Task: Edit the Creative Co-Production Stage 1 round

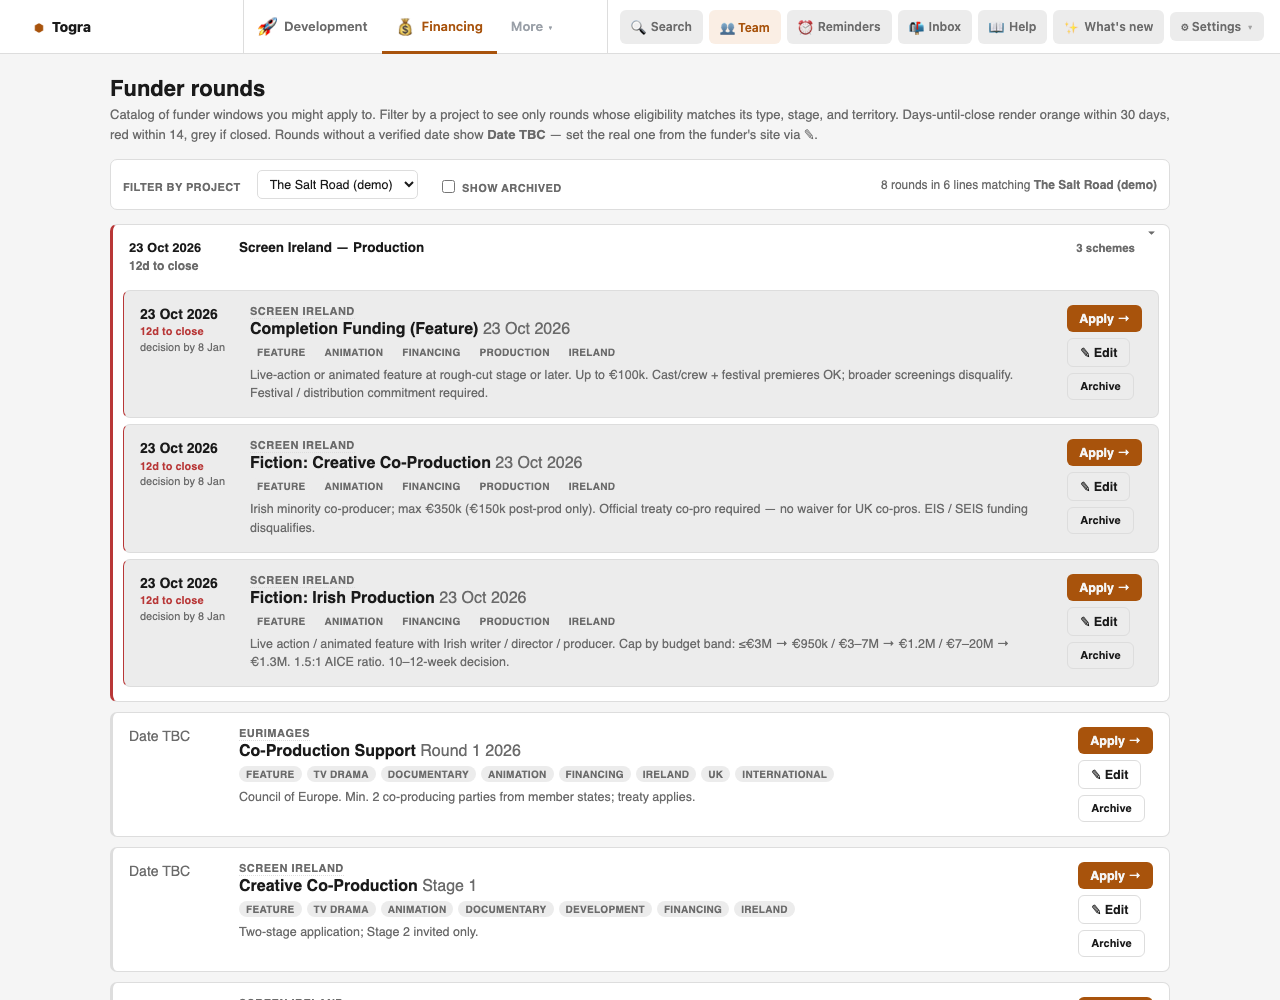Action: 1110,910
